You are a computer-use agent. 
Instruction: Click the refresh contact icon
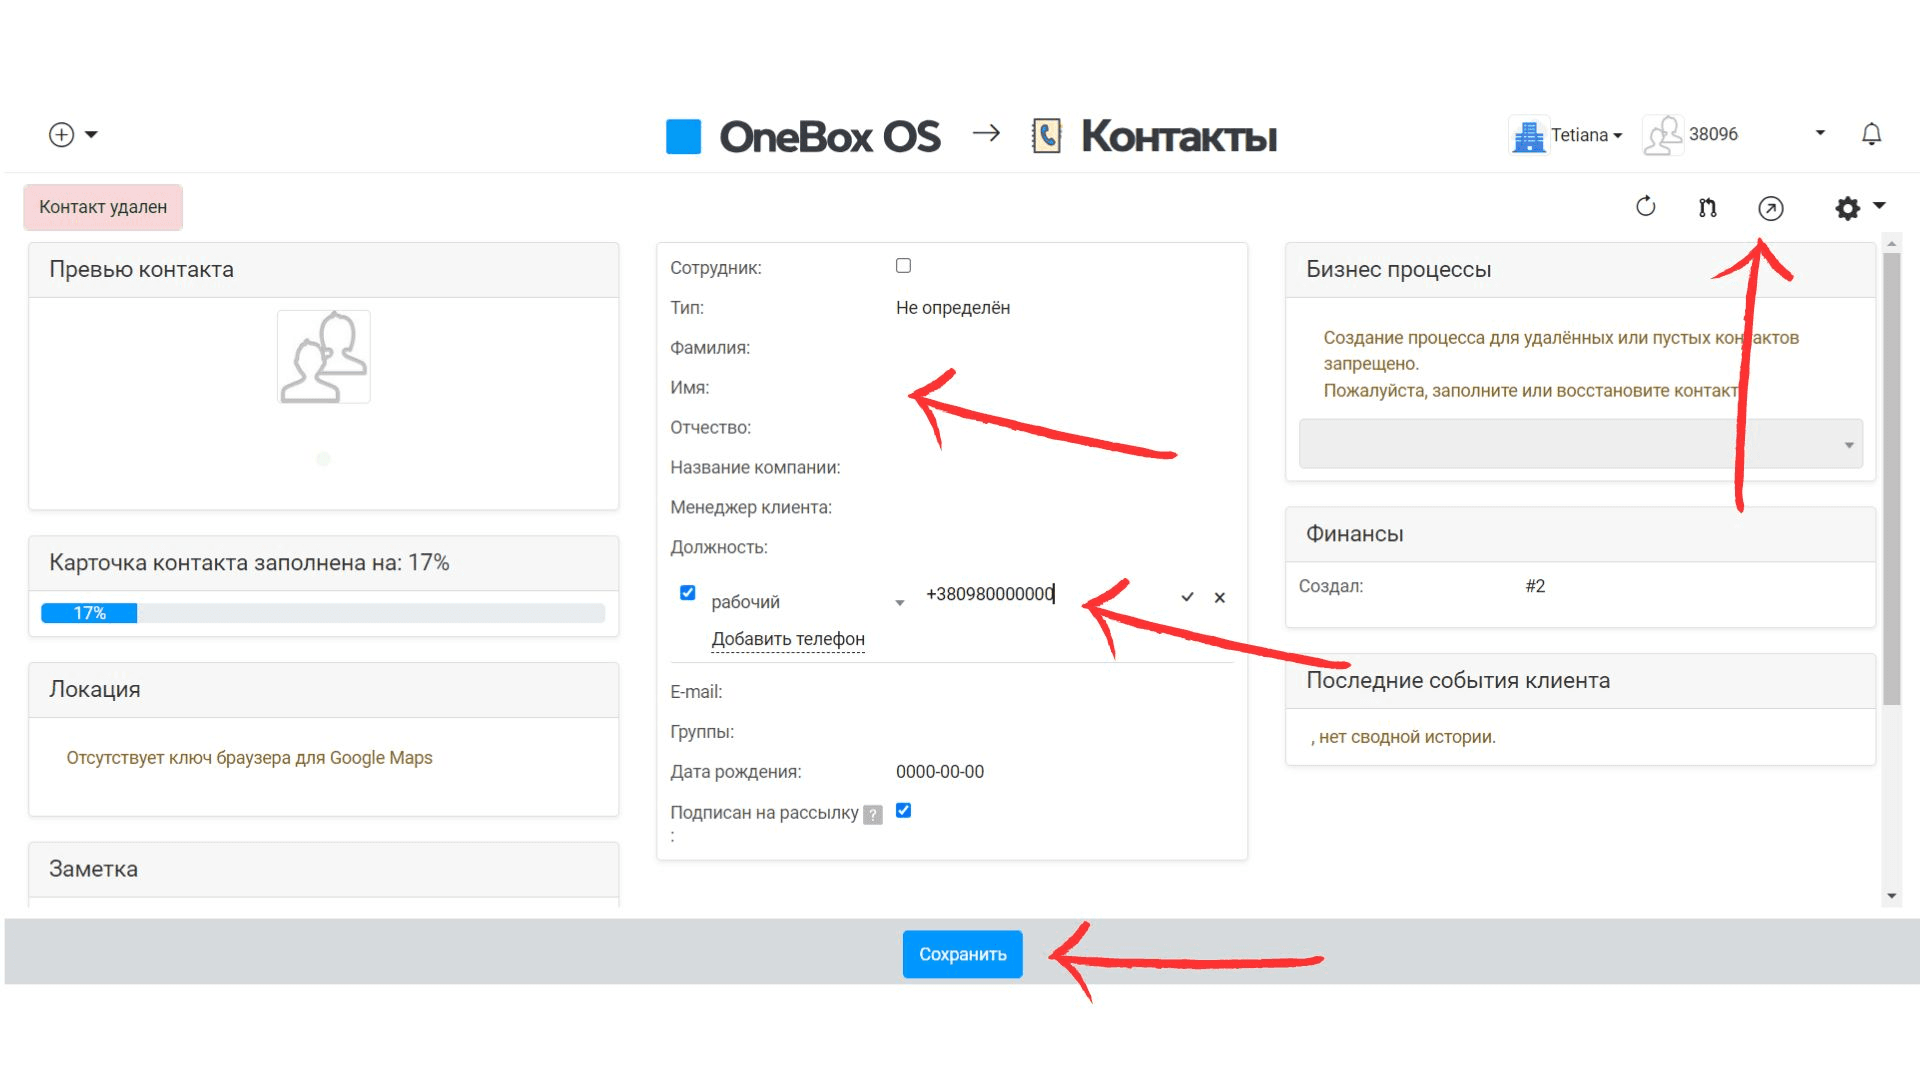pyautogui.click(x=1645, y=207)
